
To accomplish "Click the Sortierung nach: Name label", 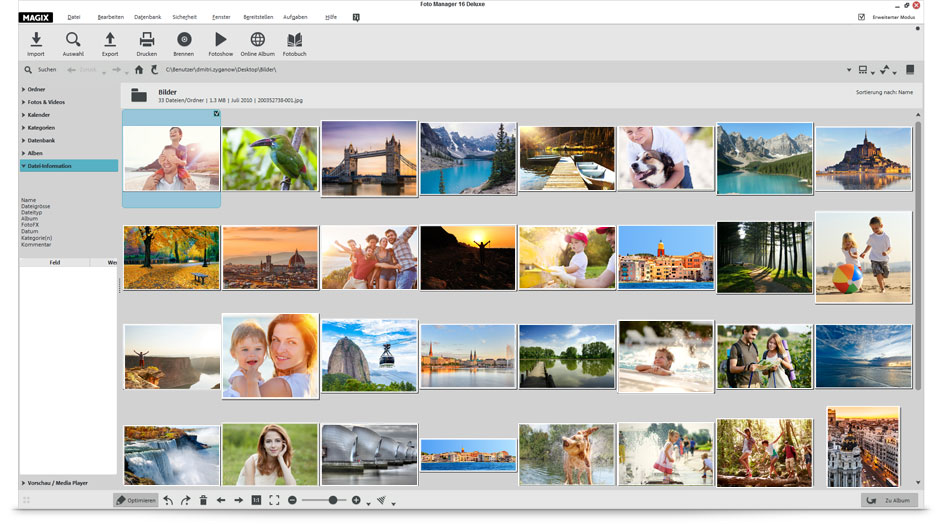I will tap(884, 92).
